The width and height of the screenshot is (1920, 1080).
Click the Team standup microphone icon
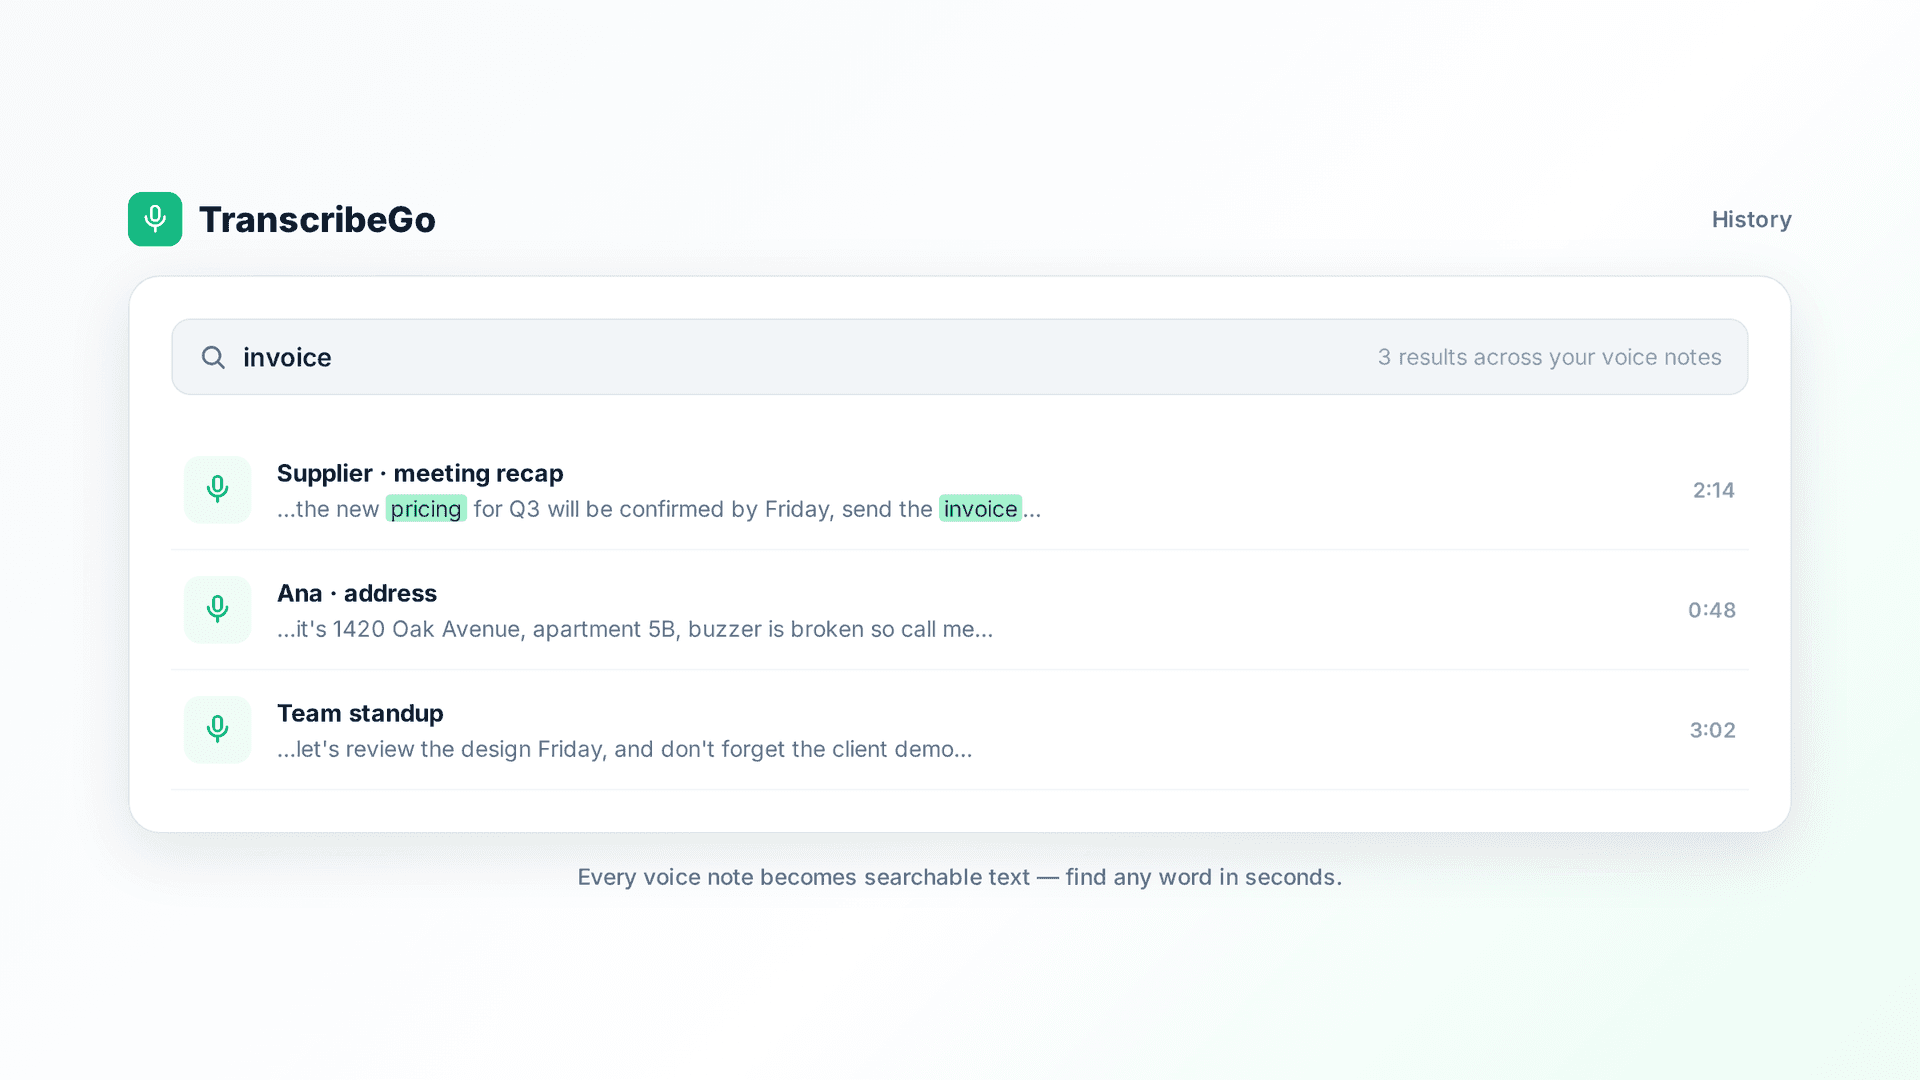[x=217, y=729]
